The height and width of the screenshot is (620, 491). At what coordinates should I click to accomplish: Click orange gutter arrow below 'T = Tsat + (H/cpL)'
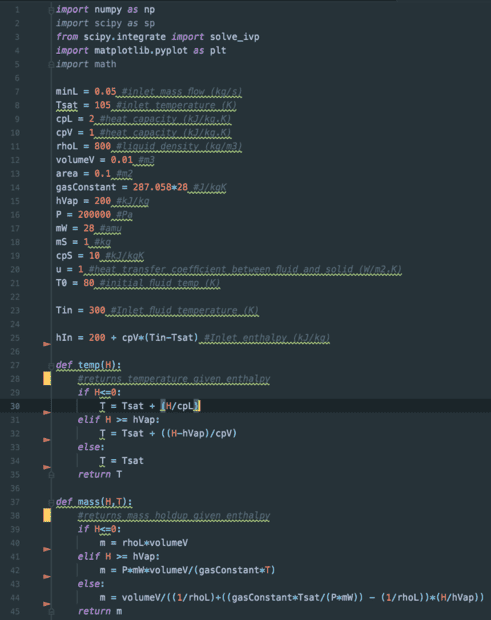tap(47, 412)
